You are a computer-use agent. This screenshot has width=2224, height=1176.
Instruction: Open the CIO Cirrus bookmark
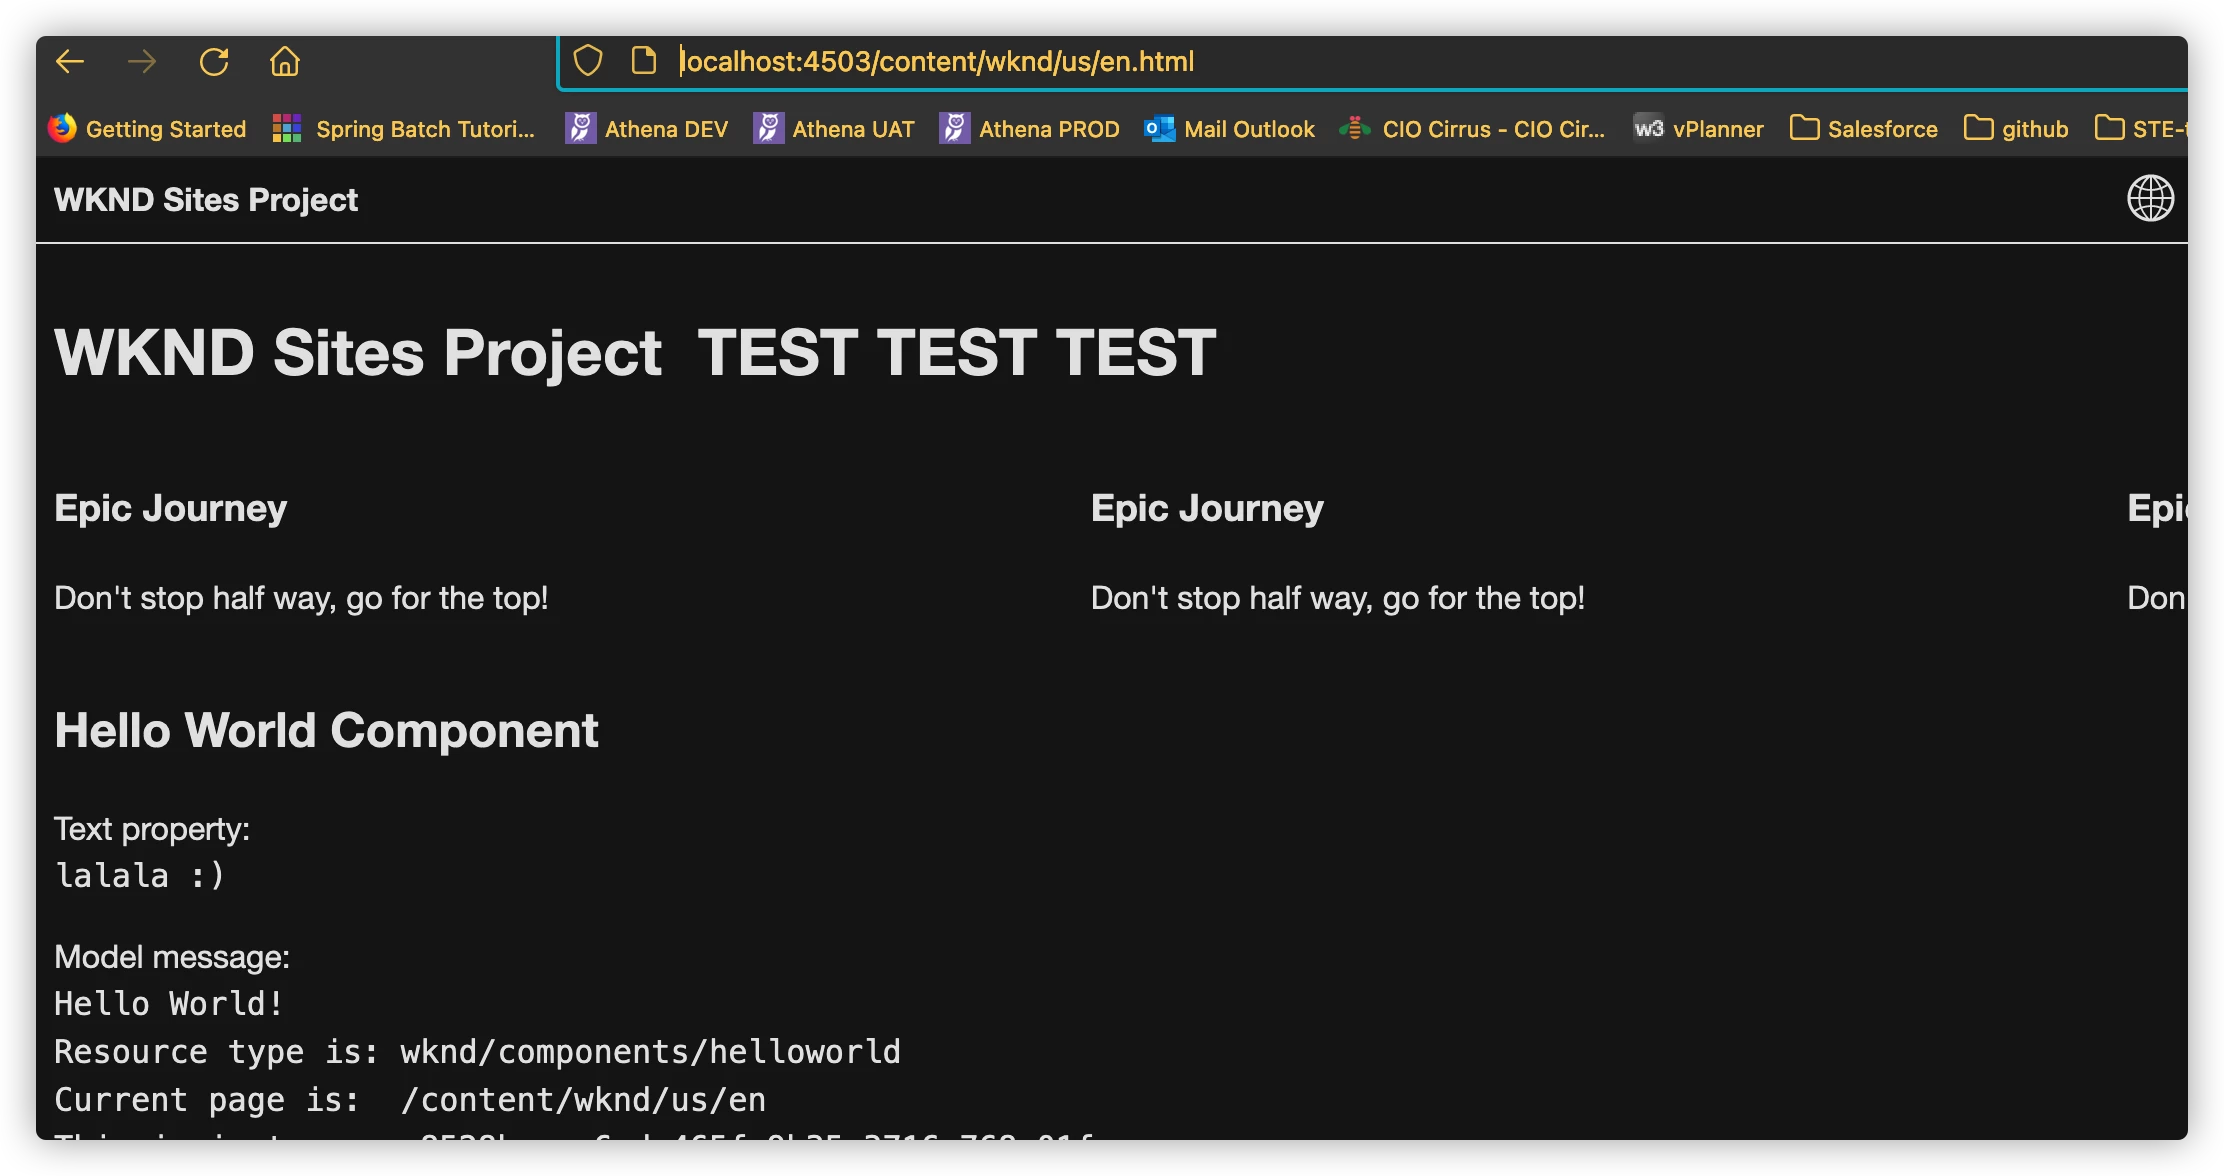[x=1473, y=129]
